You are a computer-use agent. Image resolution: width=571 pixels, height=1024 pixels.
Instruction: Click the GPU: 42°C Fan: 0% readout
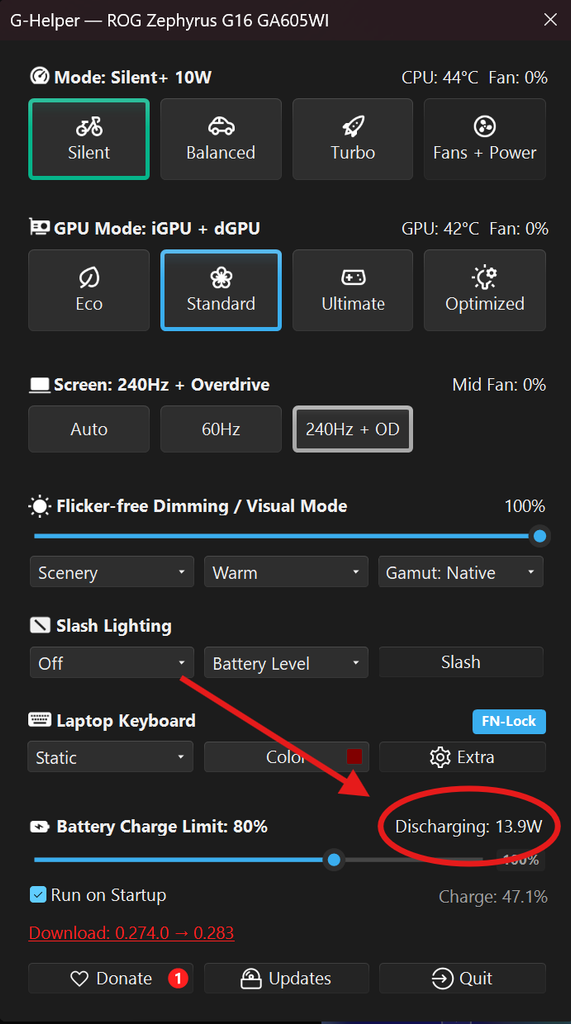click(474, 229)
